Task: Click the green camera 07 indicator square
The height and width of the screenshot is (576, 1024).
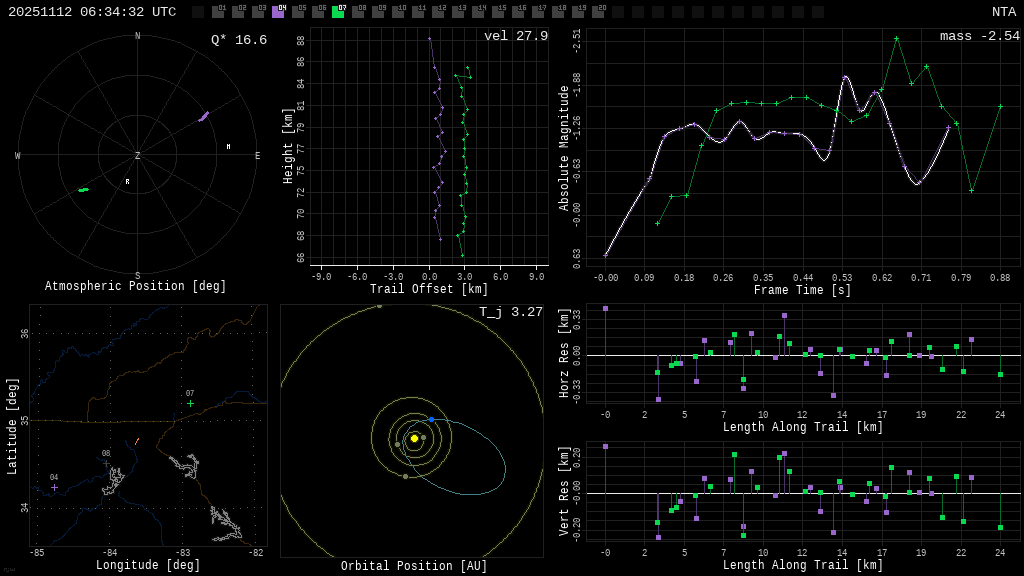Action: (338, 12)
